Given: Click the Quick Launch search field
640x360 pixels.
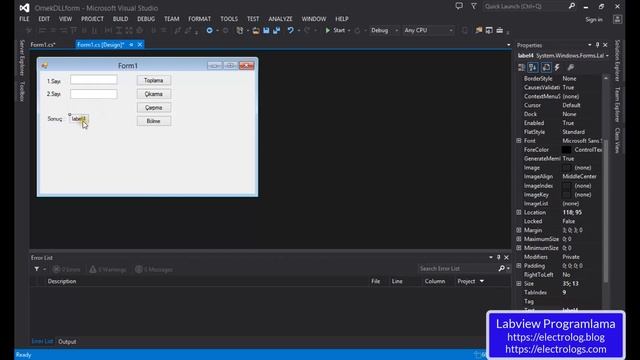Looking at the screenshot, I should [525, 6].
